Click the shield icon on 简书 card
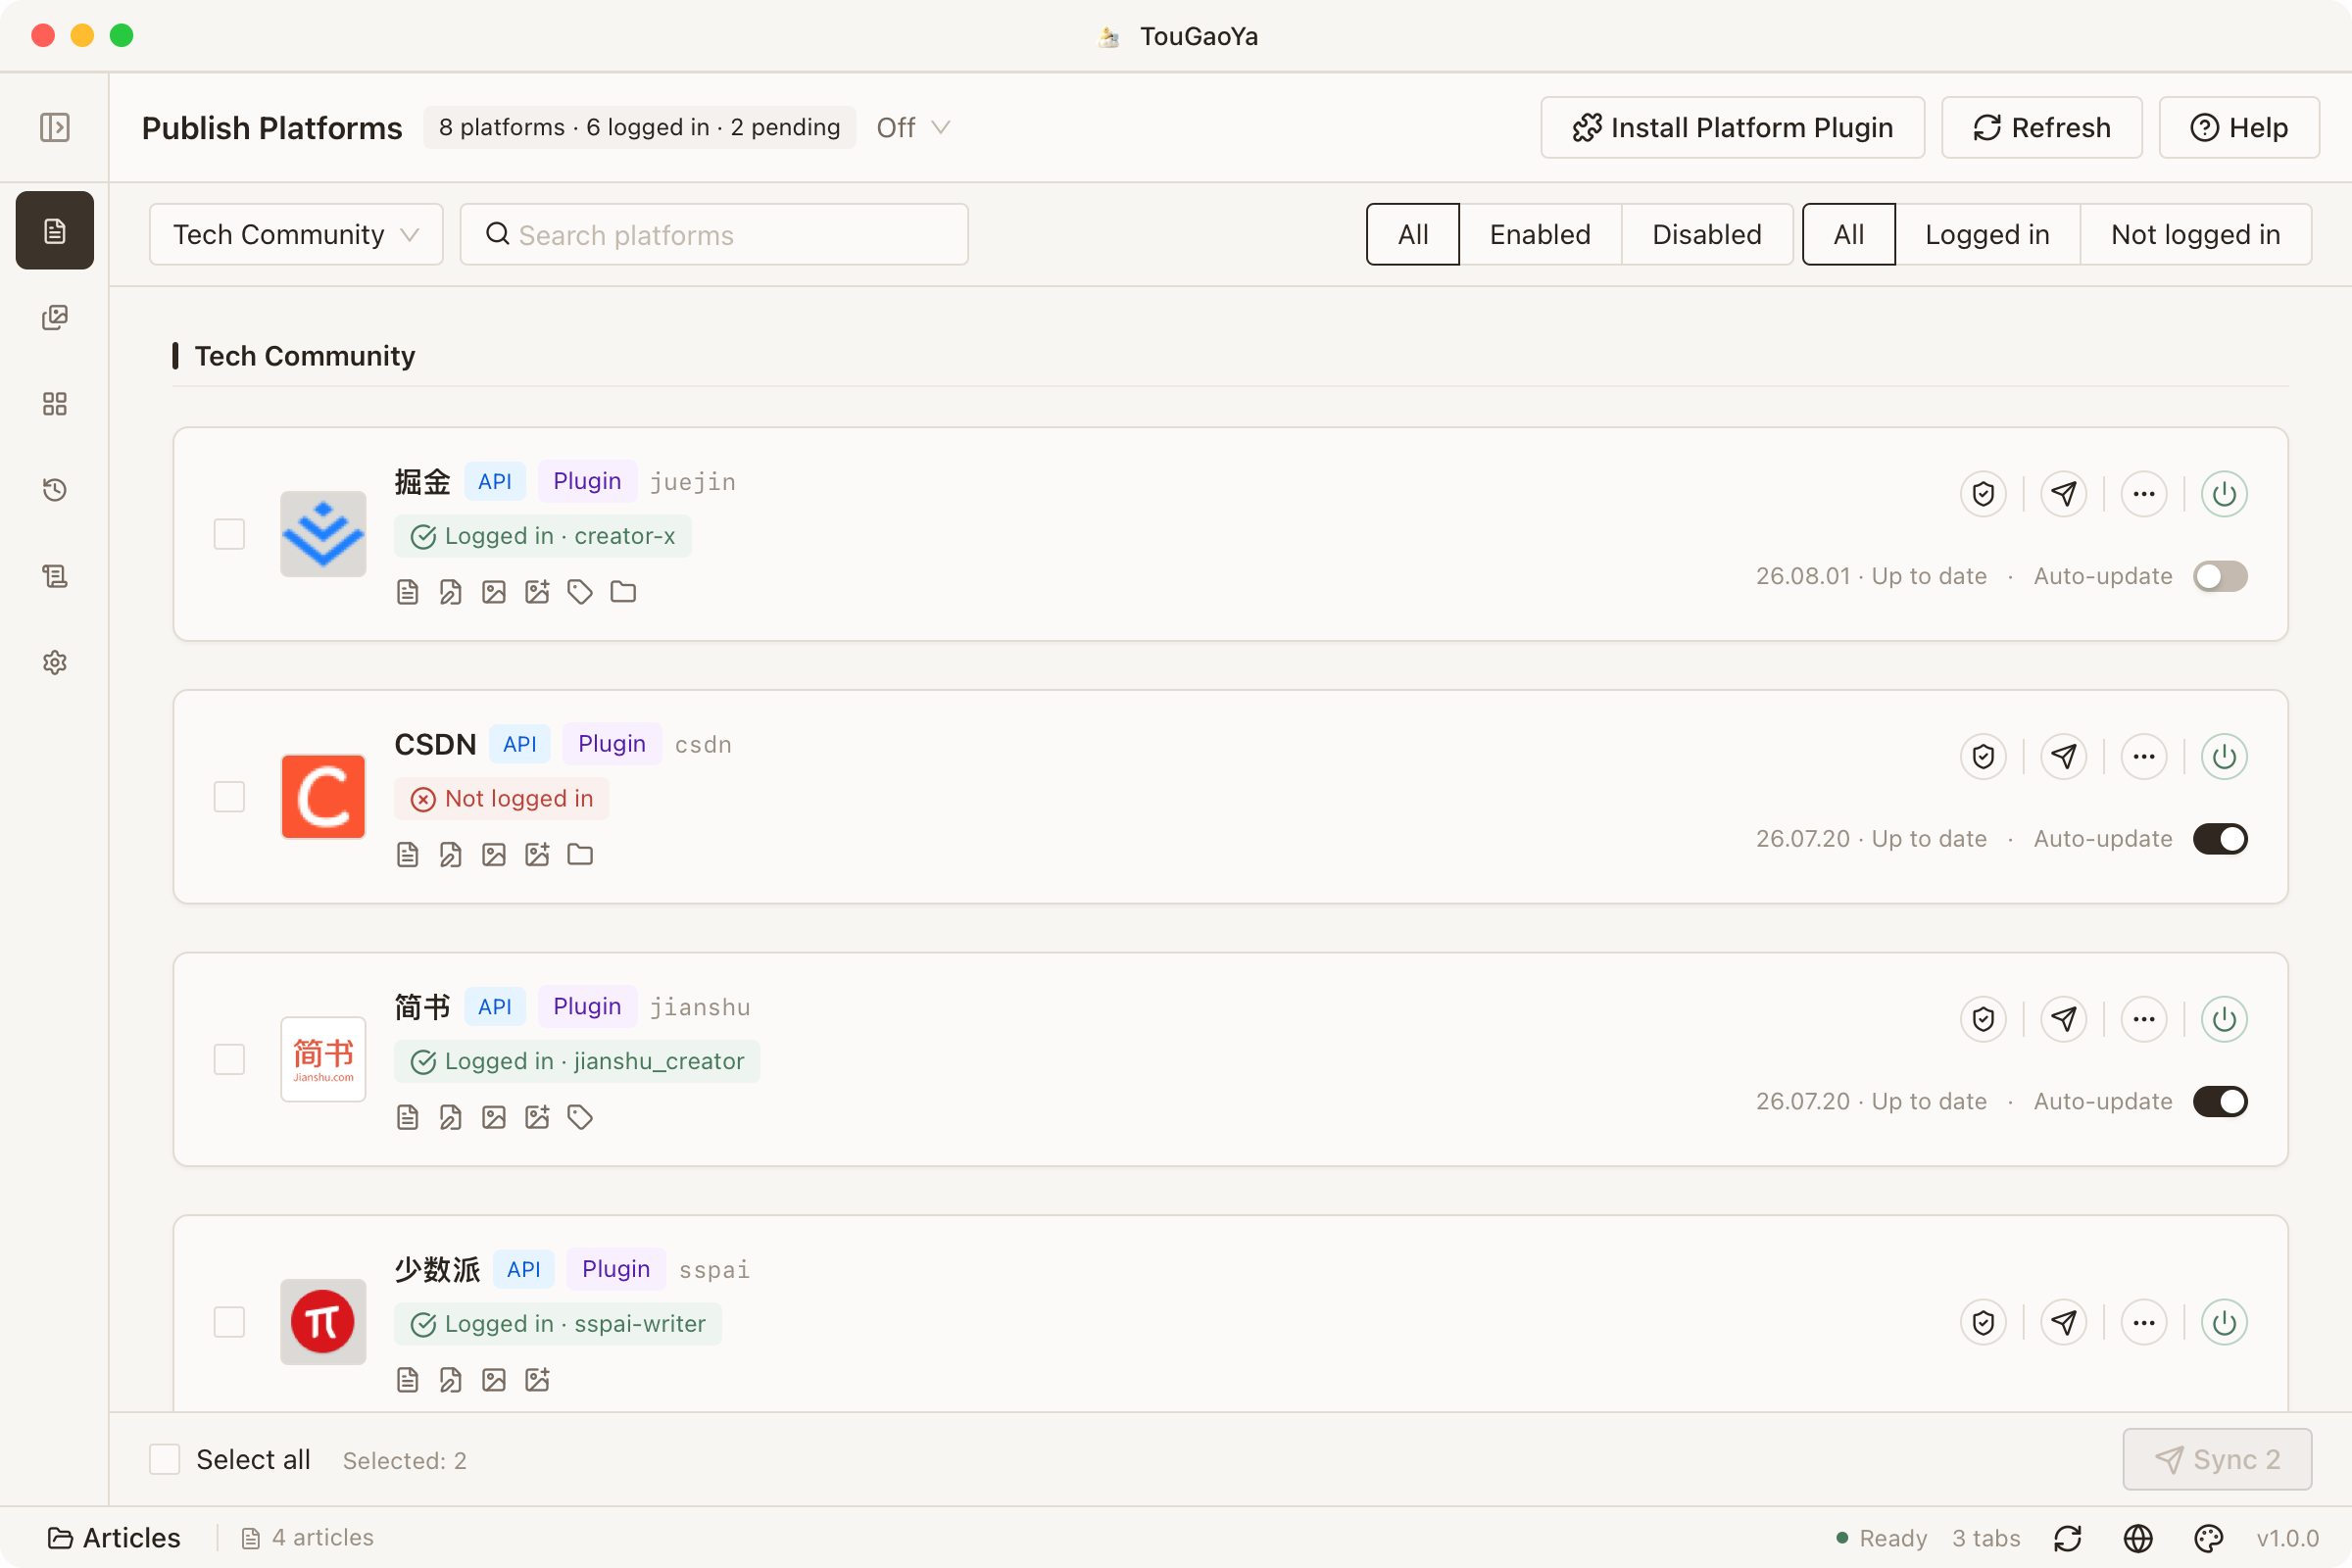This screenshot has height=1568, width=2352. point(1983,1019)
